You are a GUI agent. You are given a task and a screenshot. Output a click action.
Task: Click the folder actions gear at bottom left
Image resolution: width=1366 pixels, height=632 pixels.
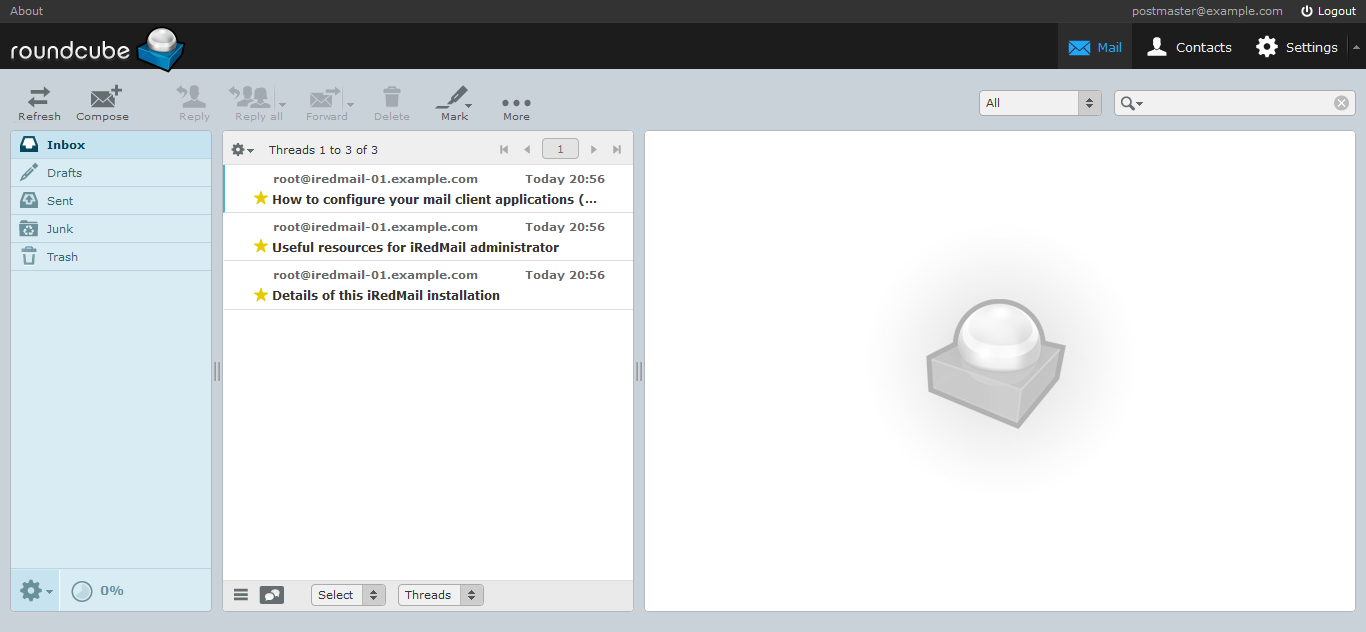click(x=32, y=590)
